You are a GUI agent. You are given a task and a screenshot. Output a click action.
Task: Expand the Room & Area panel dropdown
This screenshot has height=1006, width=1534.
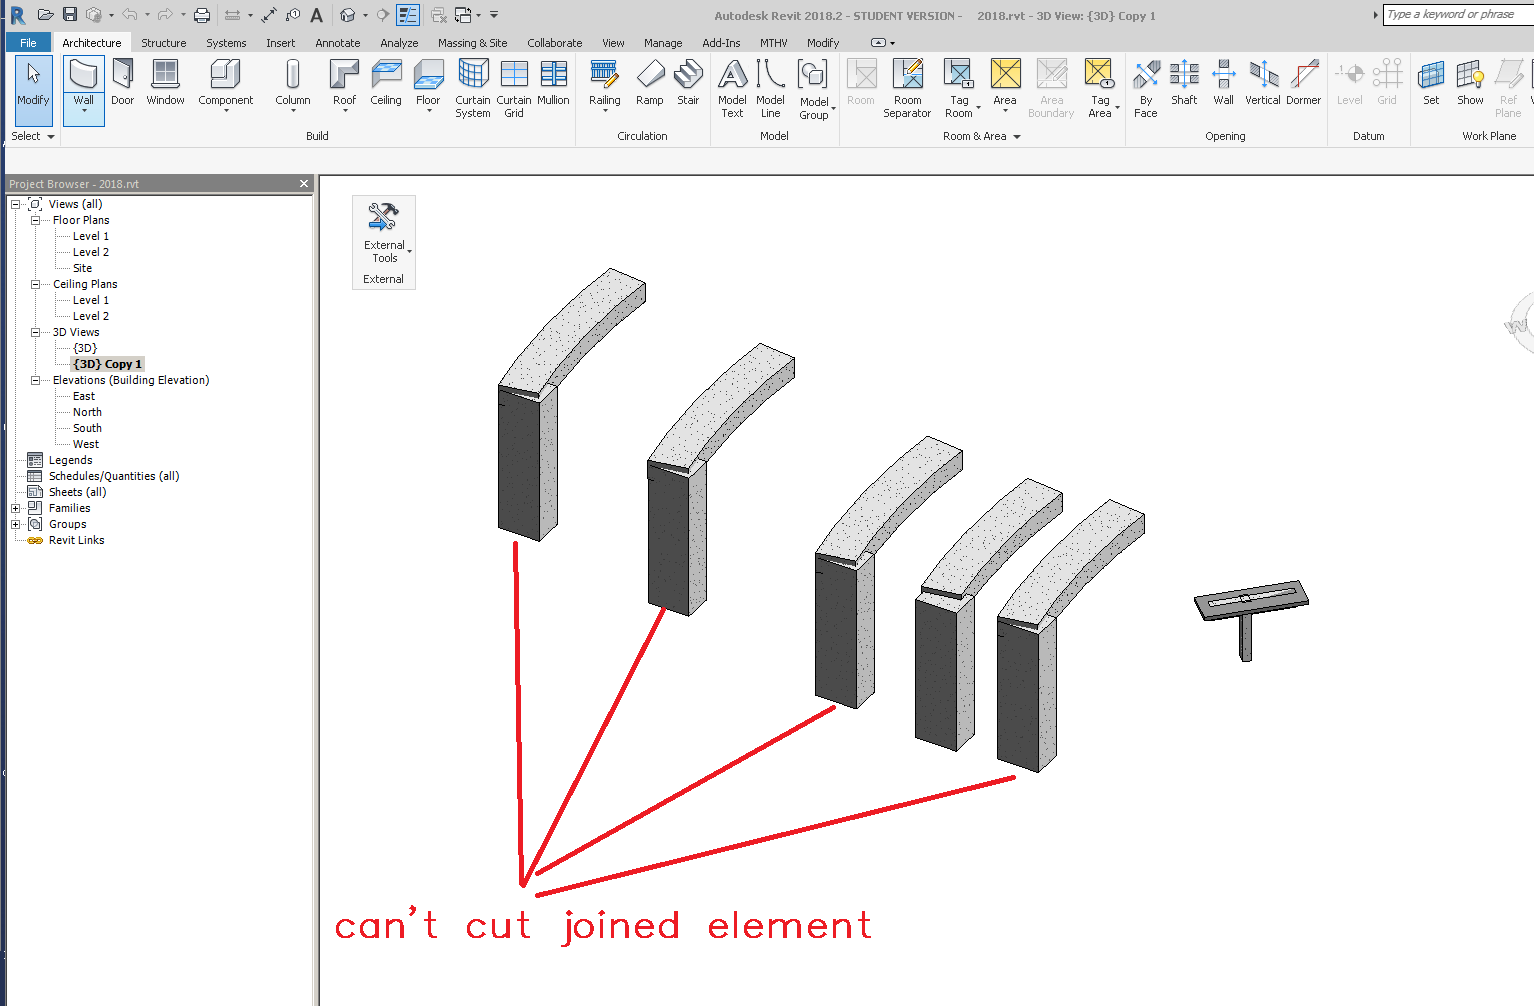tap(982, 136)
